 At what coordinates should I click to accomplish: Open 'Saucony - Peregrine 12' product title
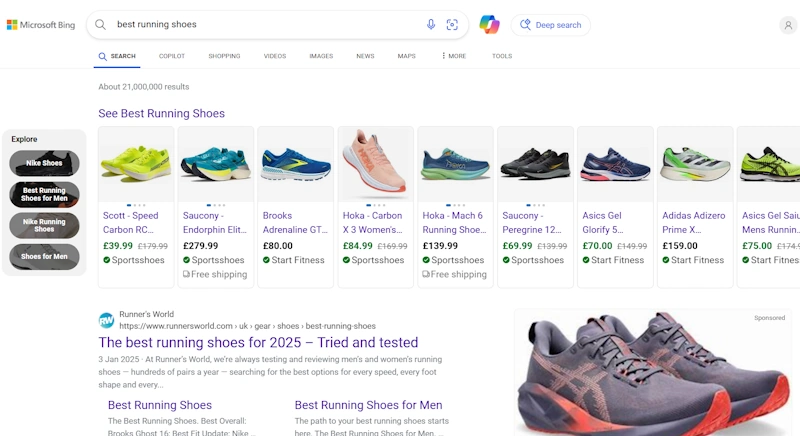pyautogui.click(x=532, y=223)
